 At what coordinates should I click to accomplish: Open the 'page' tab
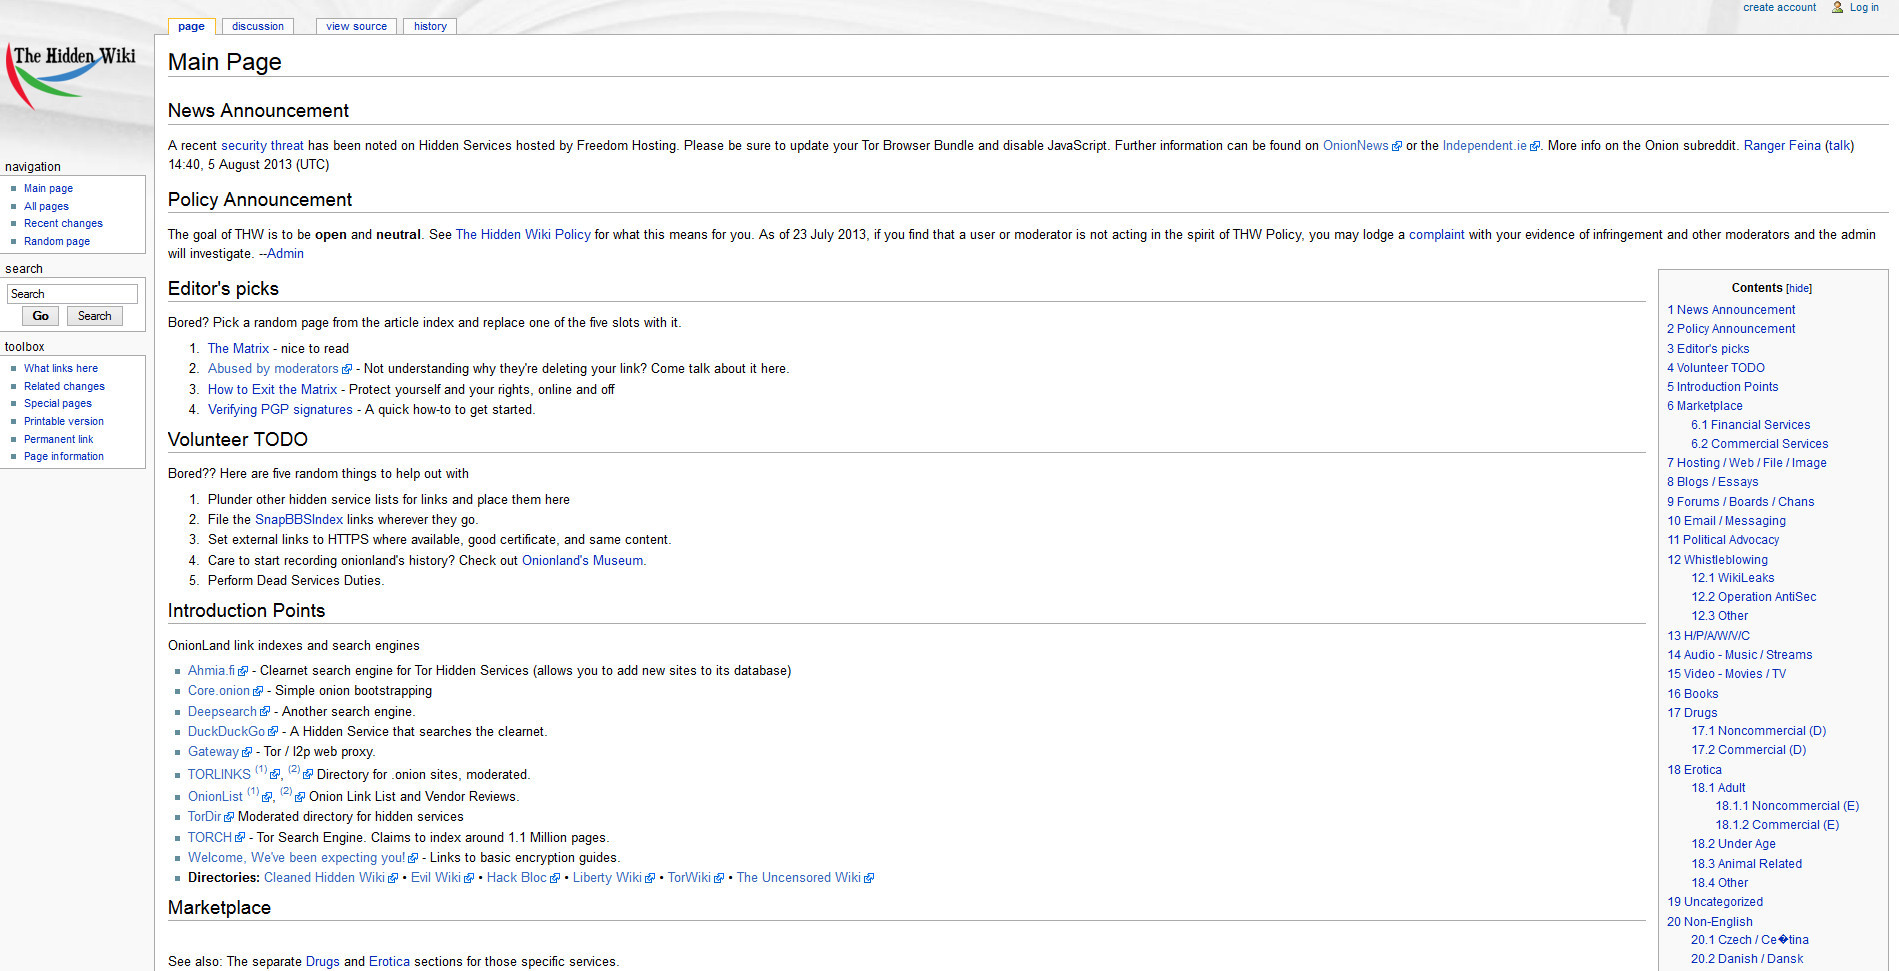(191, 26)
